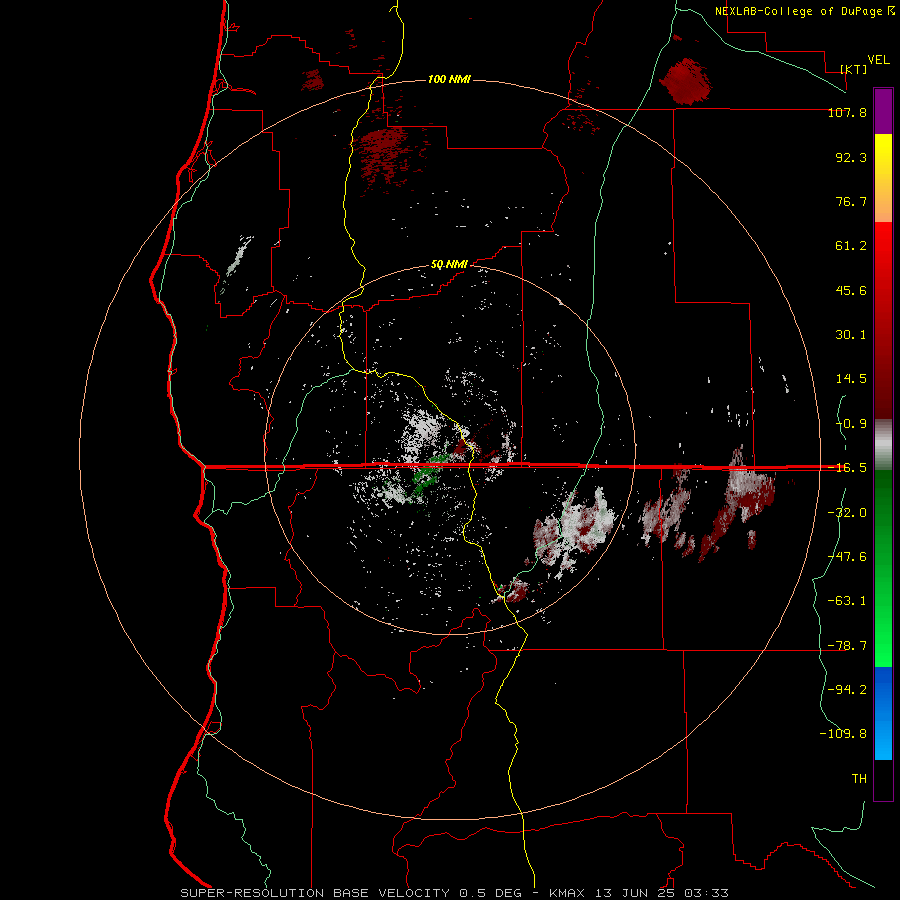Click the 50 NMI range ring label
This screenshot has height=900, width=900.
449,265
